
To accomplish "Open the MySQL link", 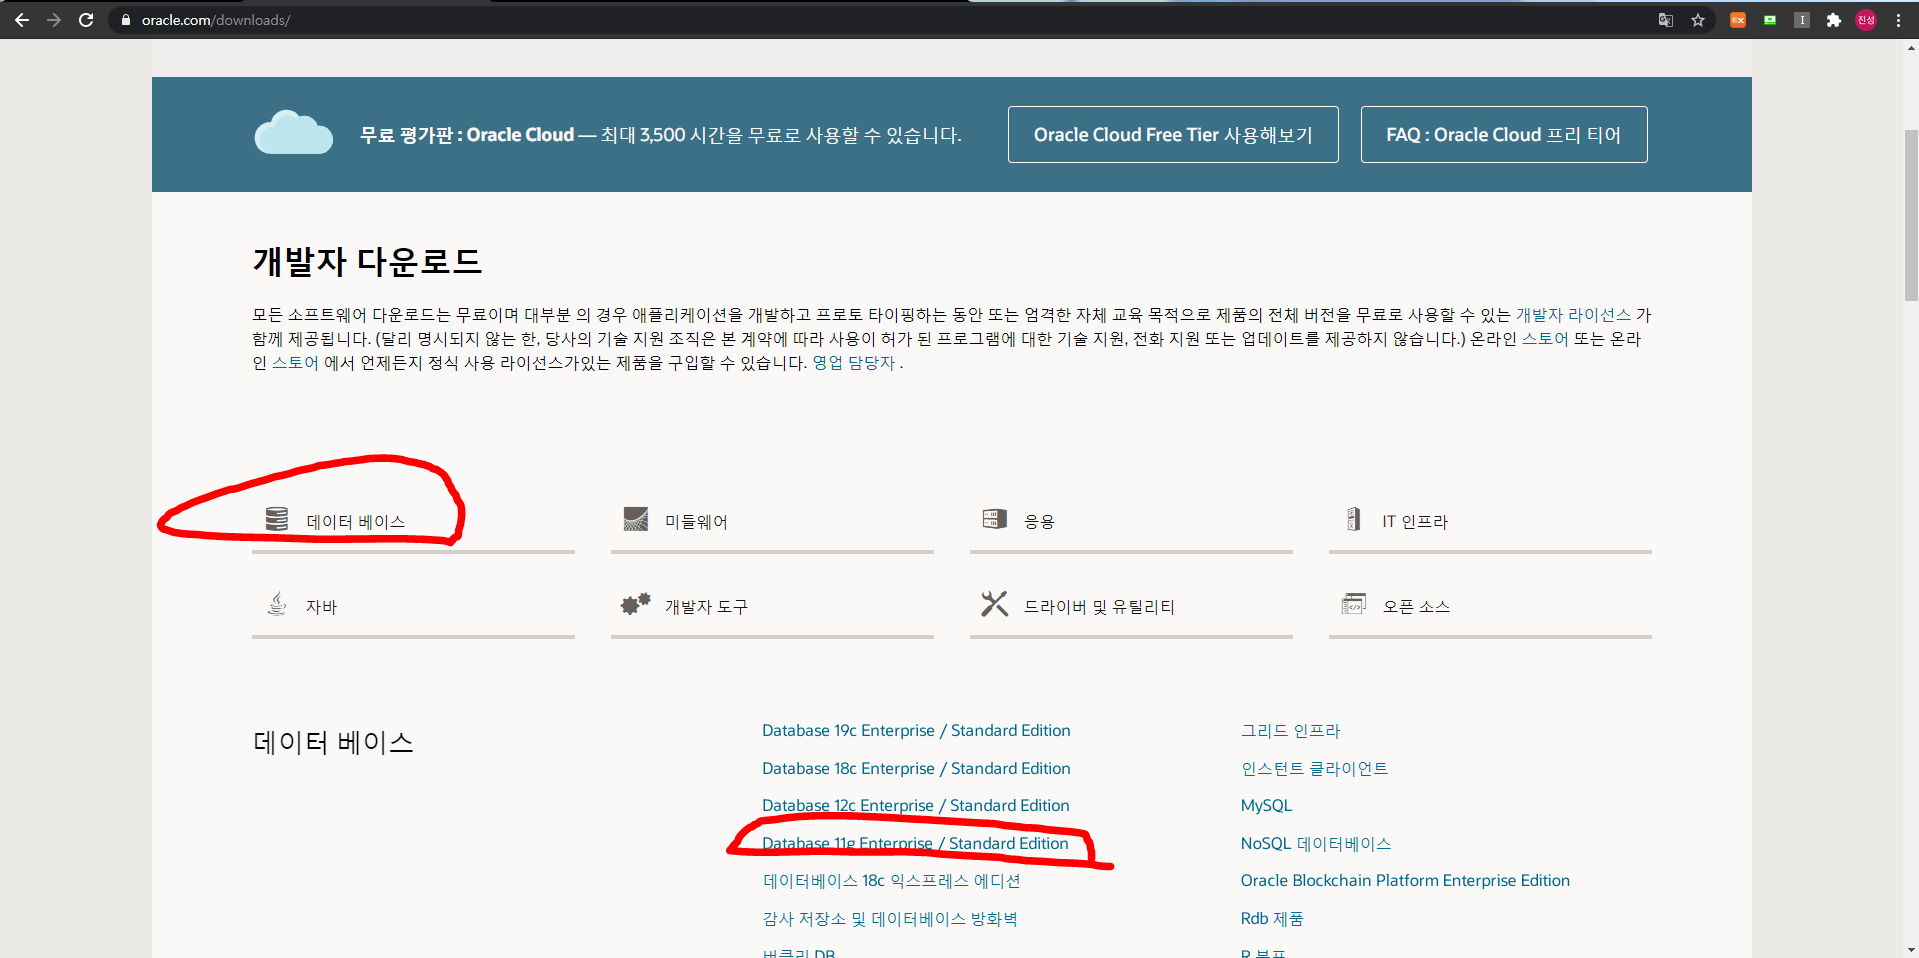I will pyautogui.click(x=1266, y=806).
